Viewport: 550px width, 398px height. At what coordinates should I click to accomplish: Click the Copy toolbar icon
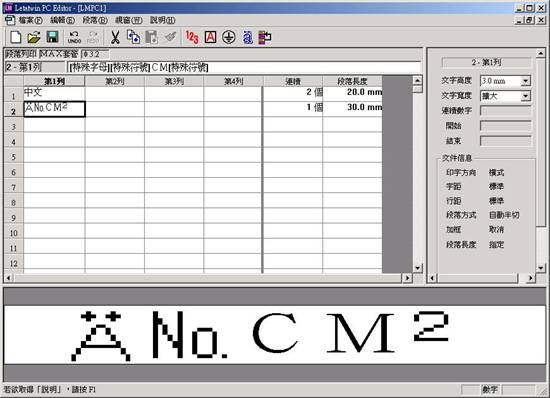pos(133,37)
